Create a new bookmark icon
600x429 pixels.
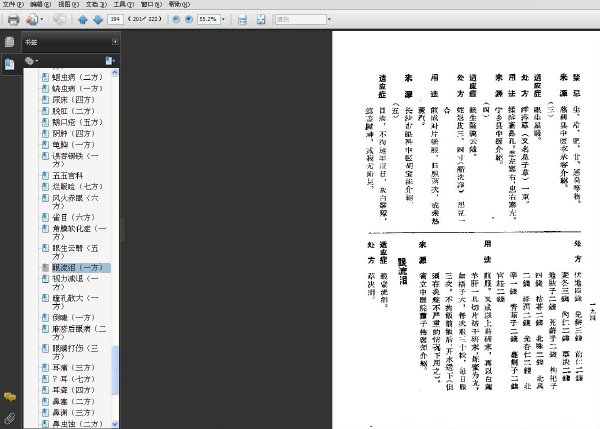[x=110, y=60]
